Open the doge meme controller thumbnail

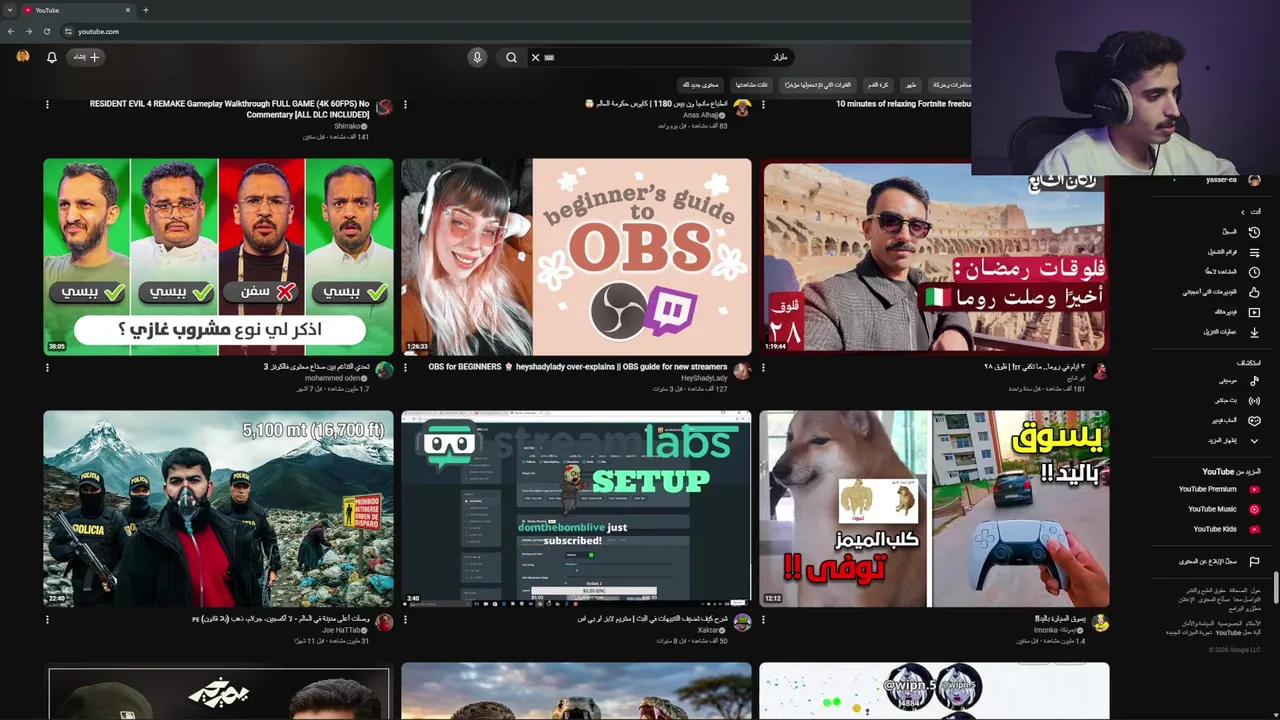[934, 509]
